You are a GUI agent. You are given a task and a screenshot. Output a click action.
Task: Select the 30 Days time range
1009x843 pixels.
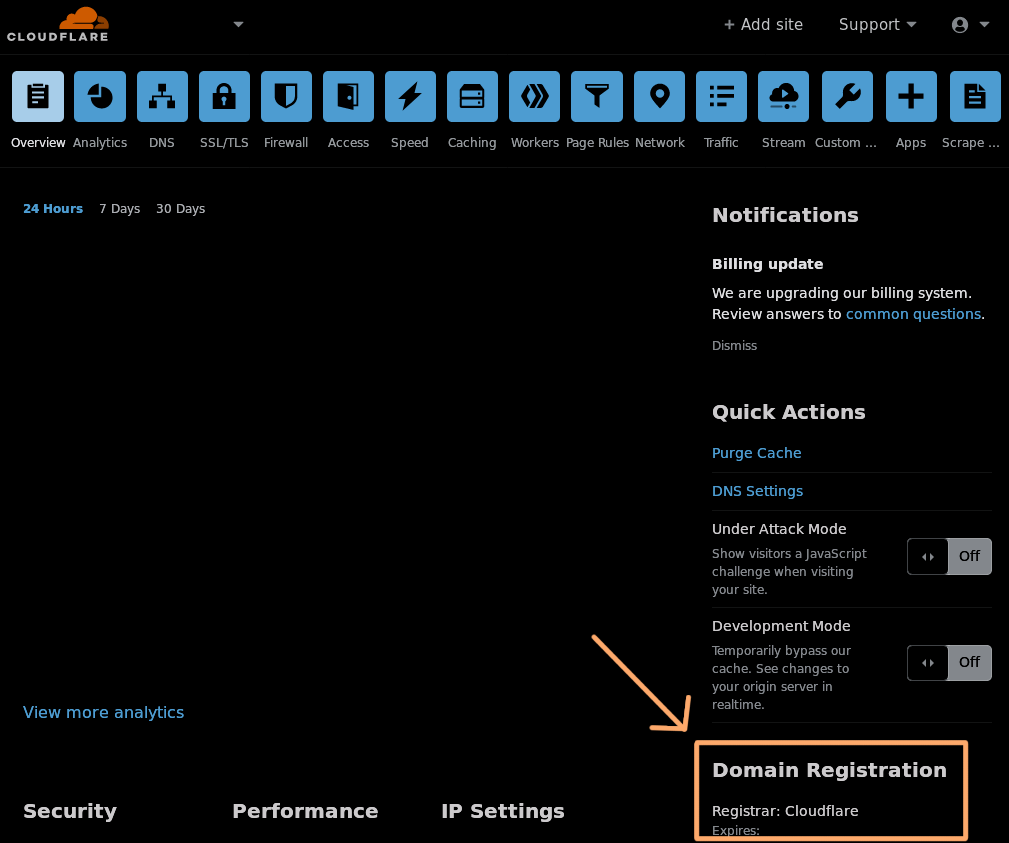pos(180,208)
